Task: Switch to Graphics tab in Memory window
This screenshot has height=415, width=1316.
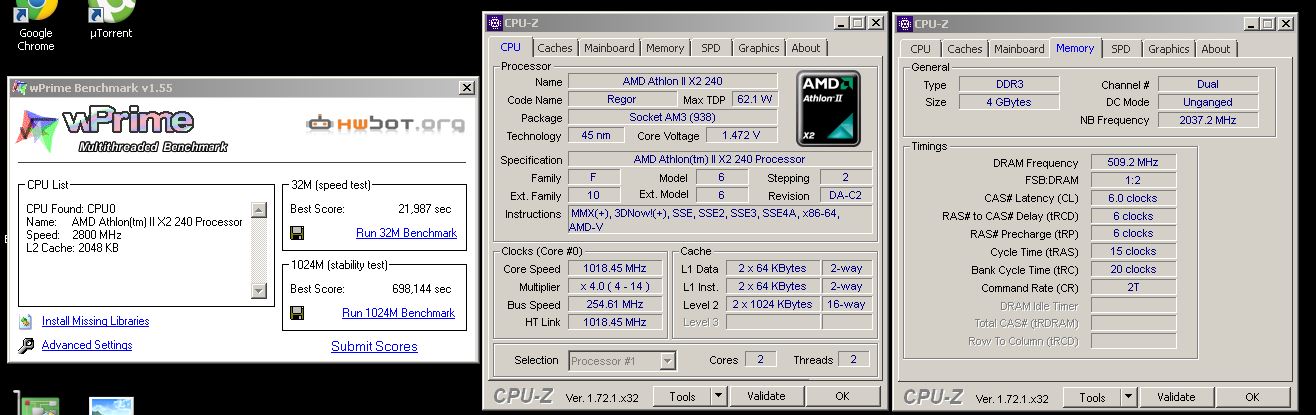Action: tap(1169, 49)
